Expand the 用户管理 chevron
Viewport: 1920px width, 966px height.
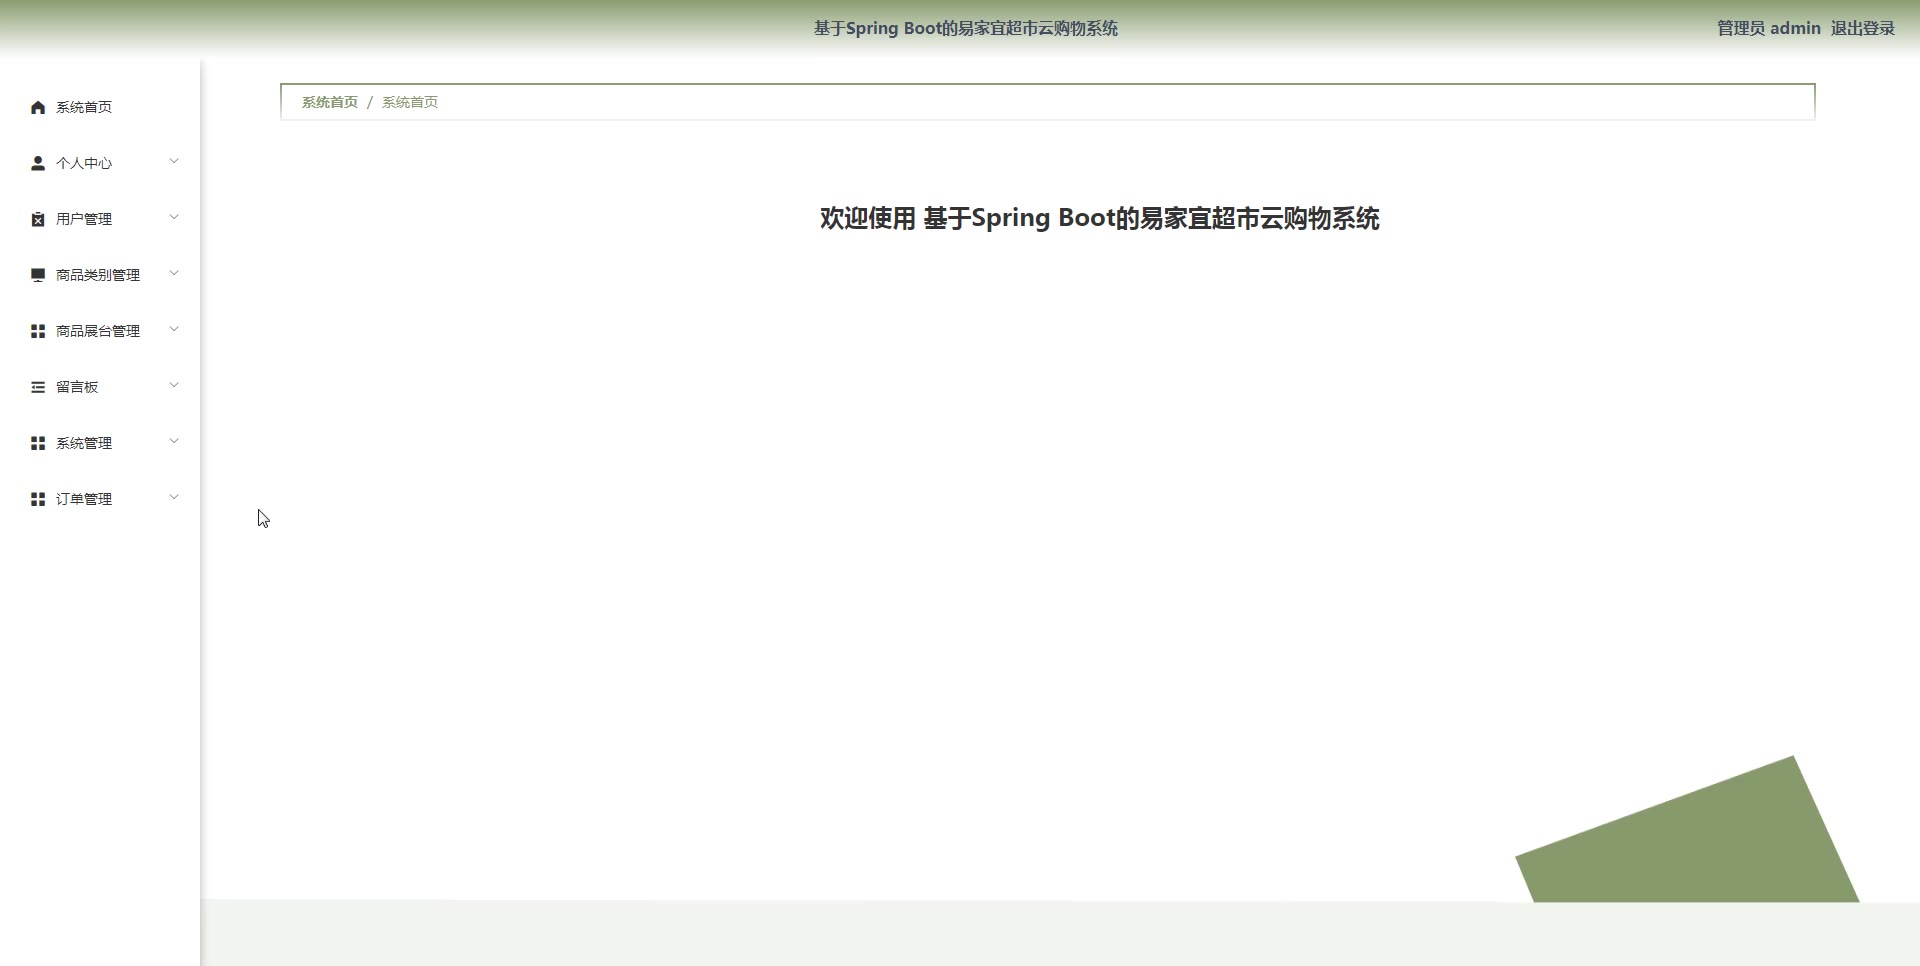(x=174, y=217)
